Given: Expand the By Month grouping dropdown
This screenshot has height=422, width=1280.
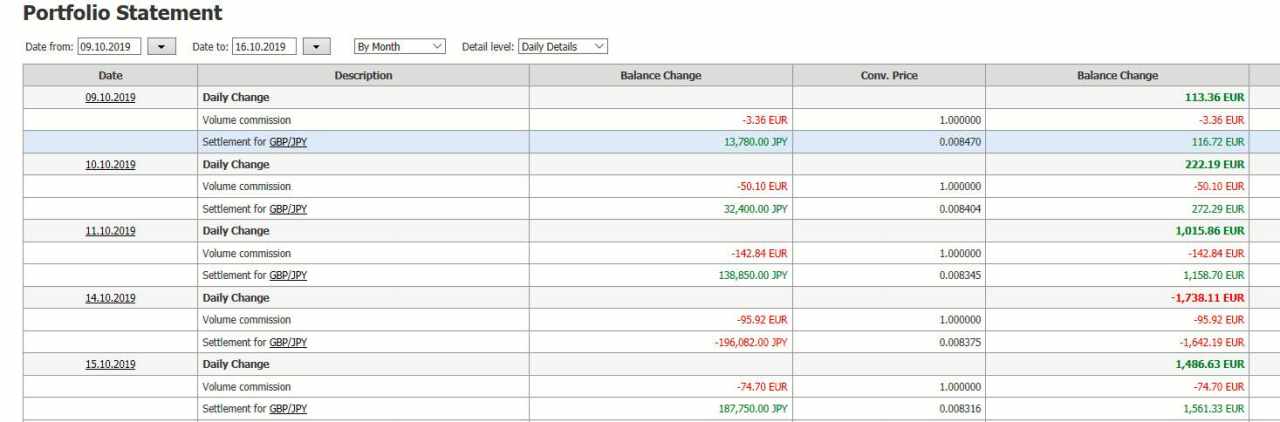Looking at the screenshot, I should coord(400,47).
